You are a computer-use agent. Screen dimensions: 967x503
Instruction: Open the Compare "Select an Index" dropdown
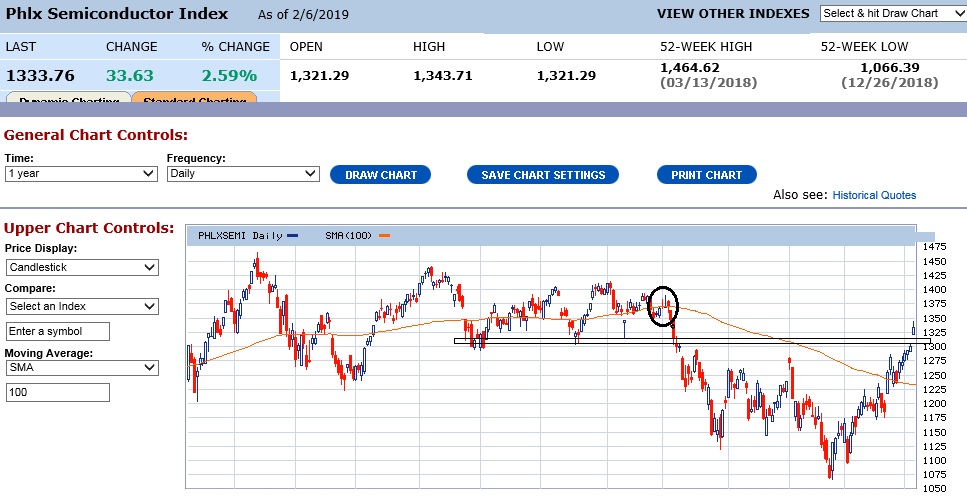[81, 306]
